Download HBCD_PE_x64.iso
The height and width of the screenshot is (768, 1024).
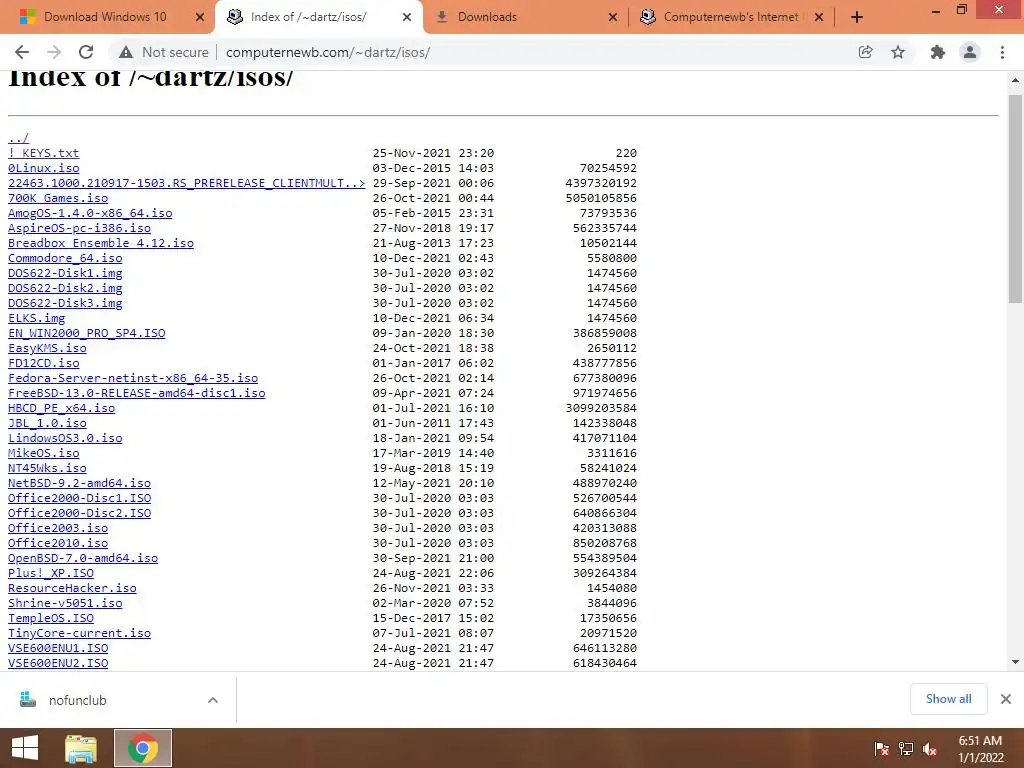click(x=61, y=408)
